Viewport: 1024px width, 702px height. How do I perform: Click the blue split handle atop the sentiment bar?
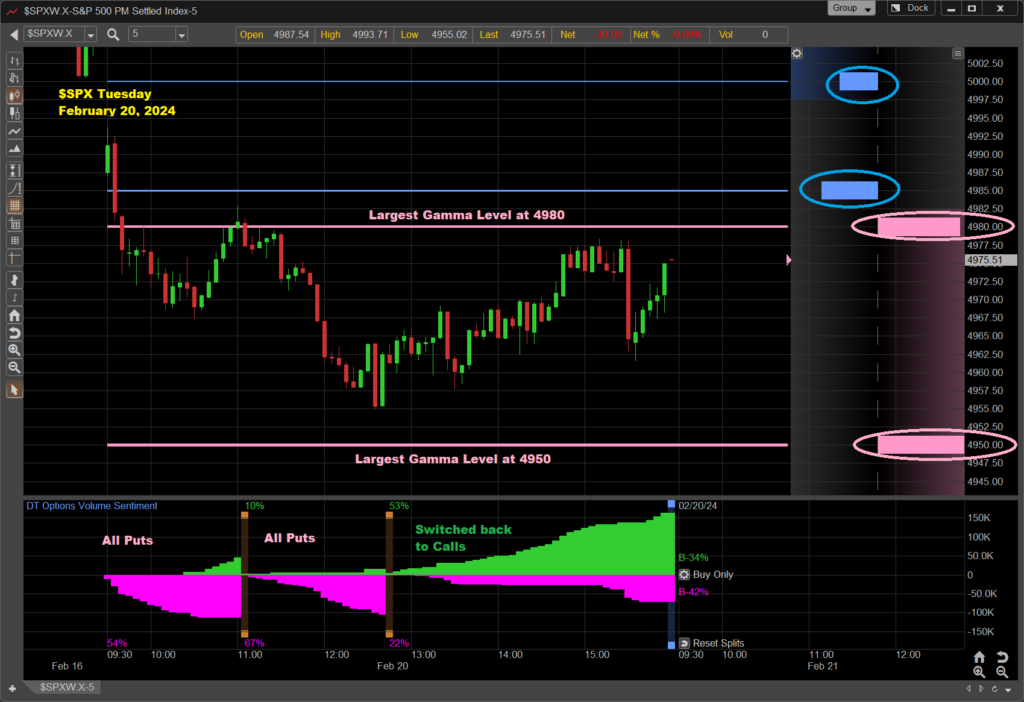[x=671, y=503]
